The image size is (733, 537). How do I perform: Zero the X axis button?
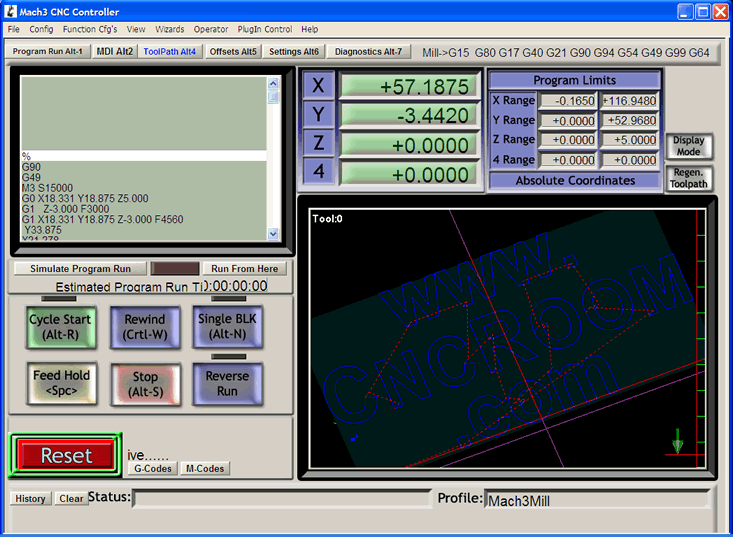point(318,86)
